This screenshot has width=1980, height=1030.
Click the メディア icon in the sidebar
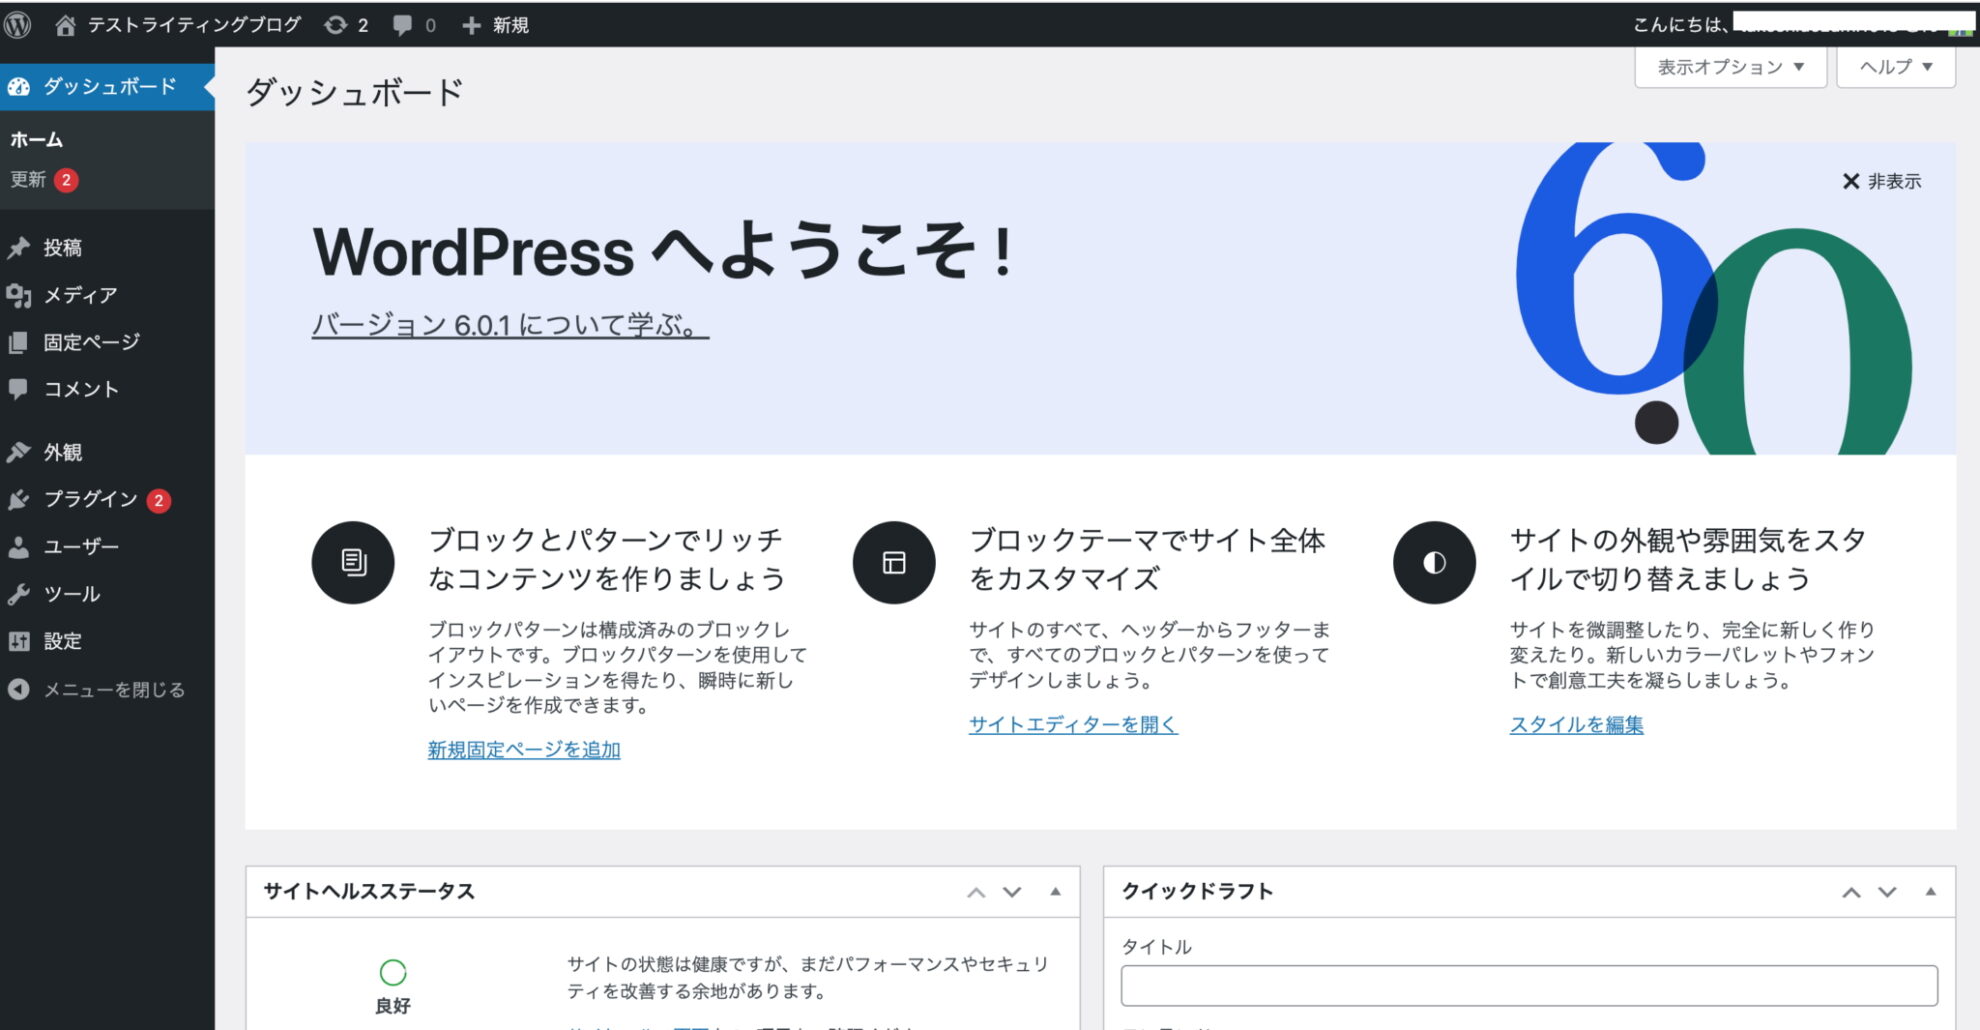(x=18, y=295)
